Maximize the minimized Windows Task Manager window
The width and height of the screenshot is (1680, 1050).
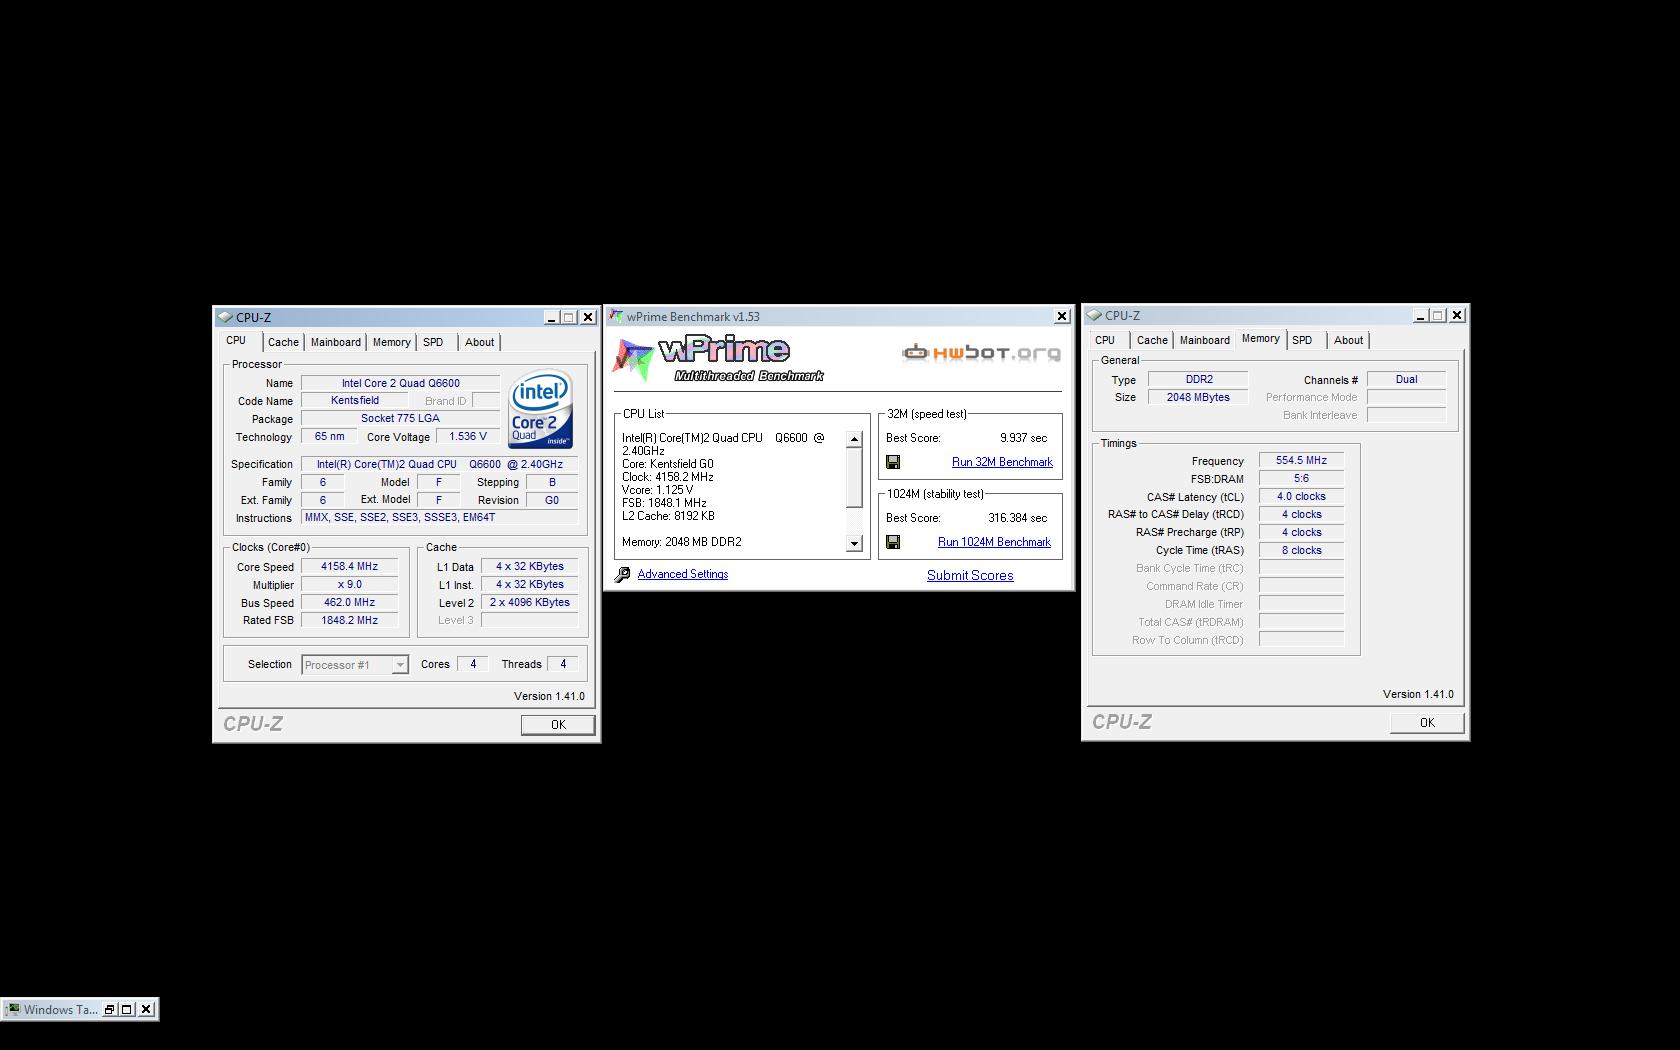128,1009
